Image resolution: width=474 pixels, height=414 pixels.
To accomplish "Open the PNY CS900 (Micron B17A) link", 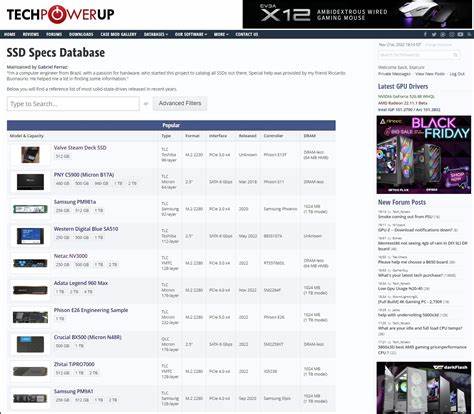I will (x=84, y=175).
